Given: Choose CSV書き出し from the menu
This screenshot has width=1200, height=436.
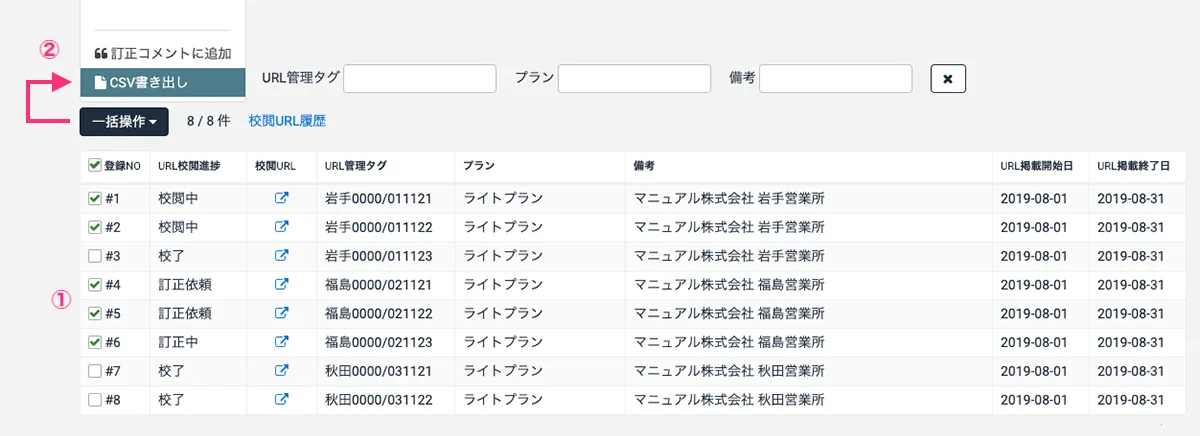Looking at the screenshot, I should tap(162, 82).
